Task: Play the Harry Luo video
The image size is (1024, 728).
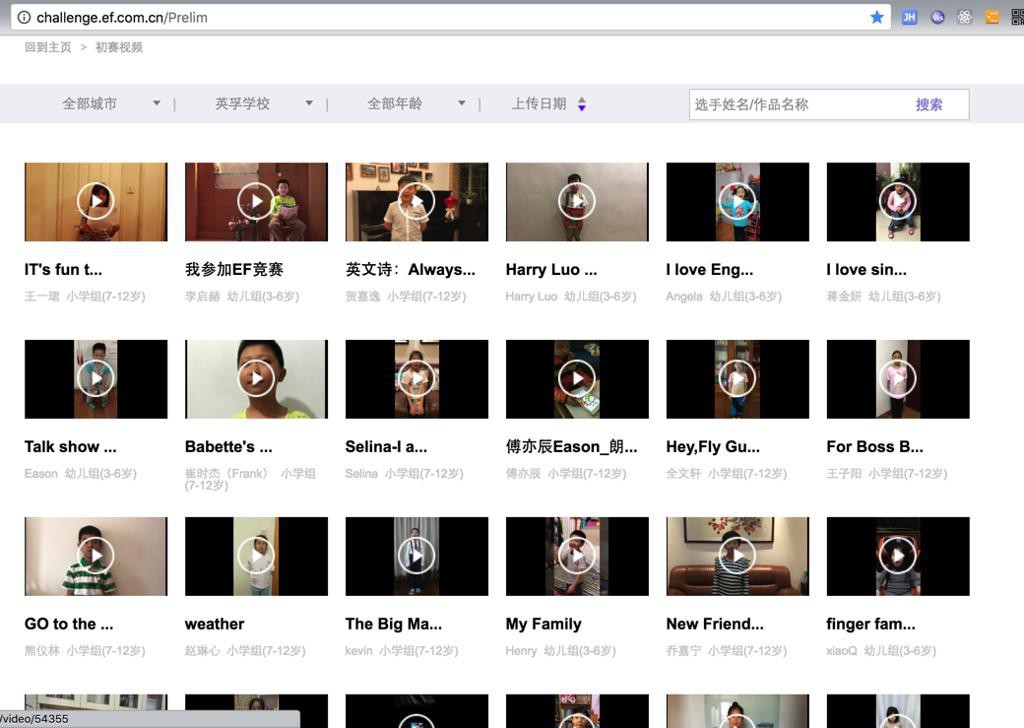Action: click(577, 201)
